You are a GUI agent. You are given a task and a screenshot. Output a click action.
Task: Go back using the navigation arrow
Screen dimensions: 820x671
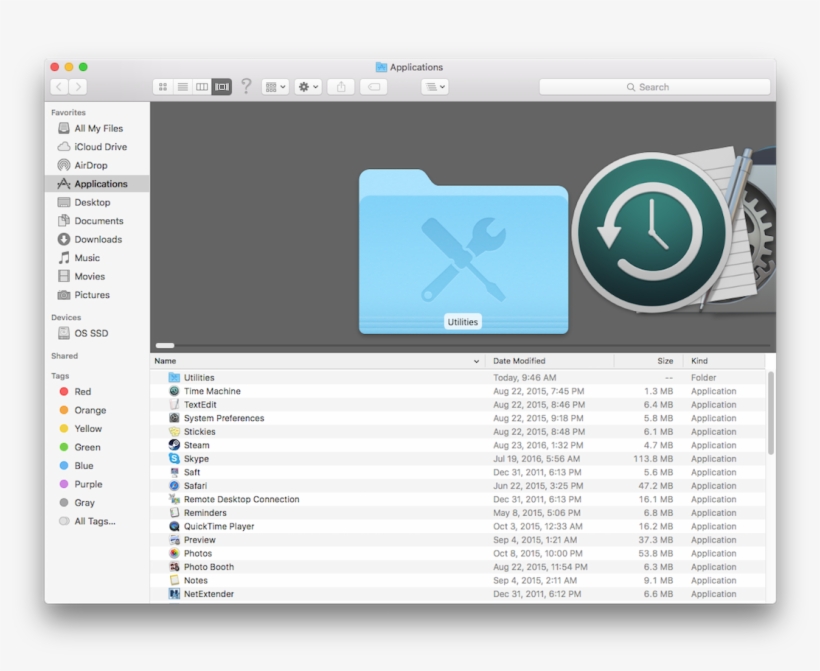(x=58, y=86)
